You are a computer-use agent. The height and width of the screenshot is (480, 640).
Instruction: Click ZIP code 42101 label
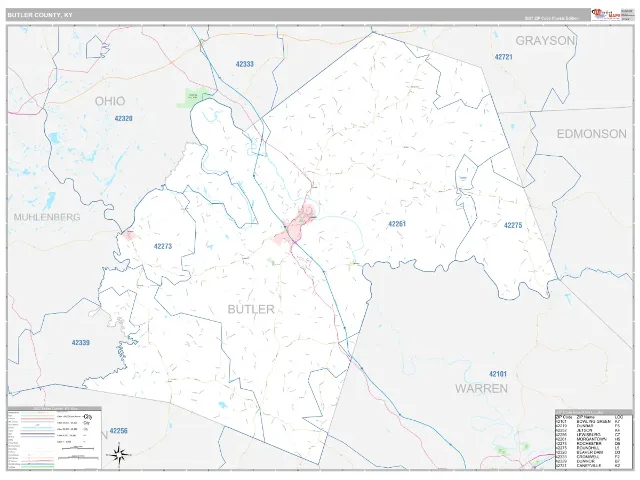tap(498, 374)
